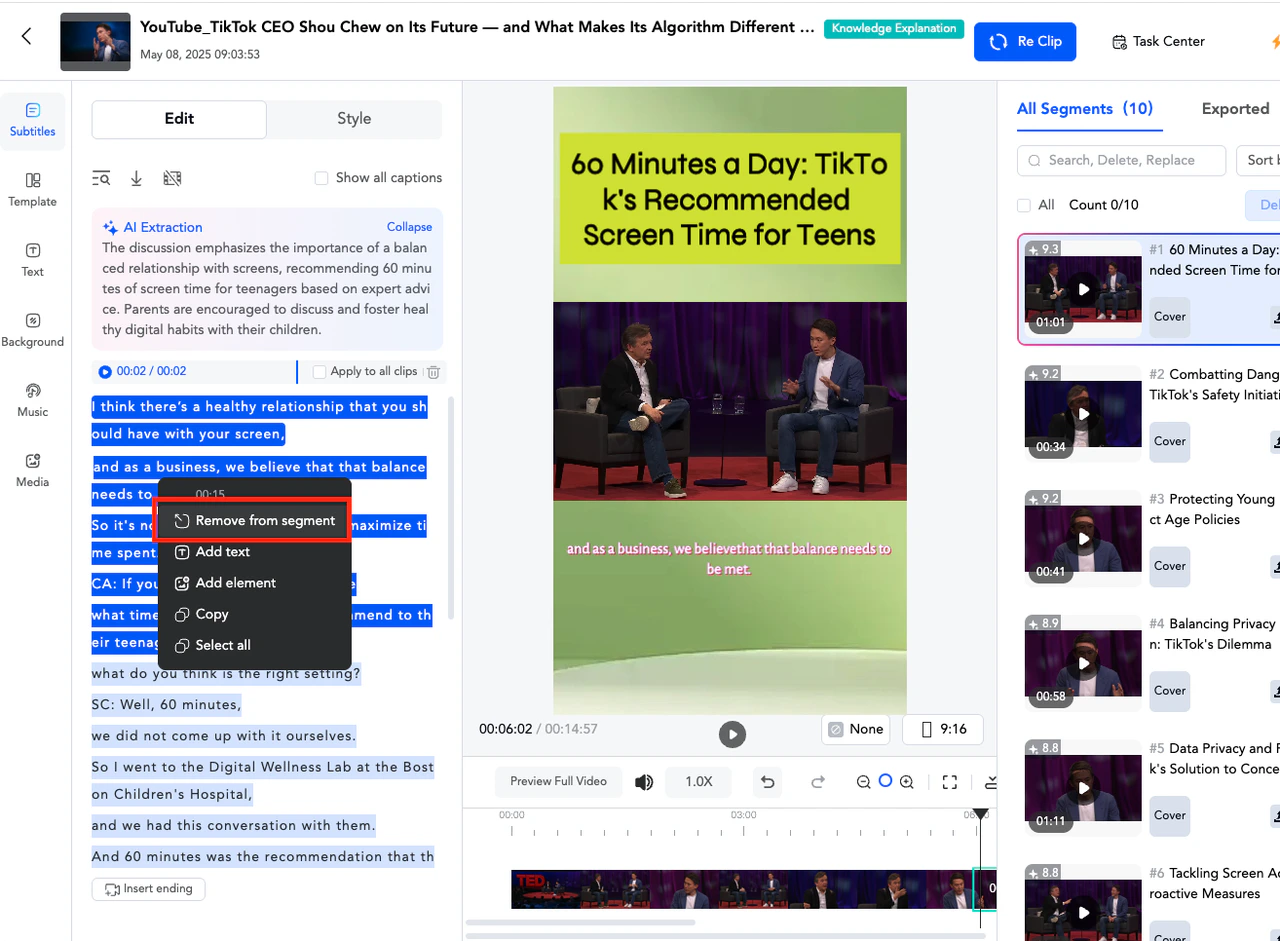
Task: Click subtitle "we did not come up with it ourselves."
Action: click(x=224, y=736)
